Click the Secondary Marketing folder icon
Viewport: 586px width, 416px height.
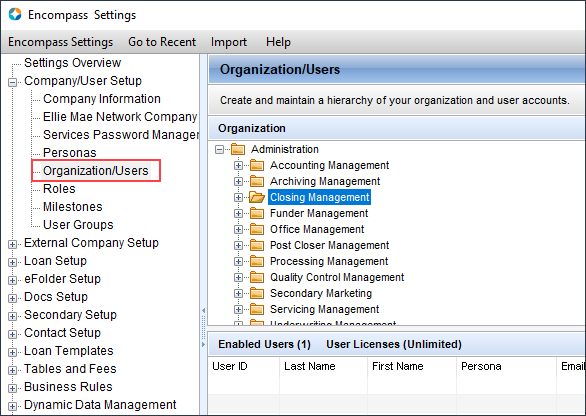coord(257,293)
